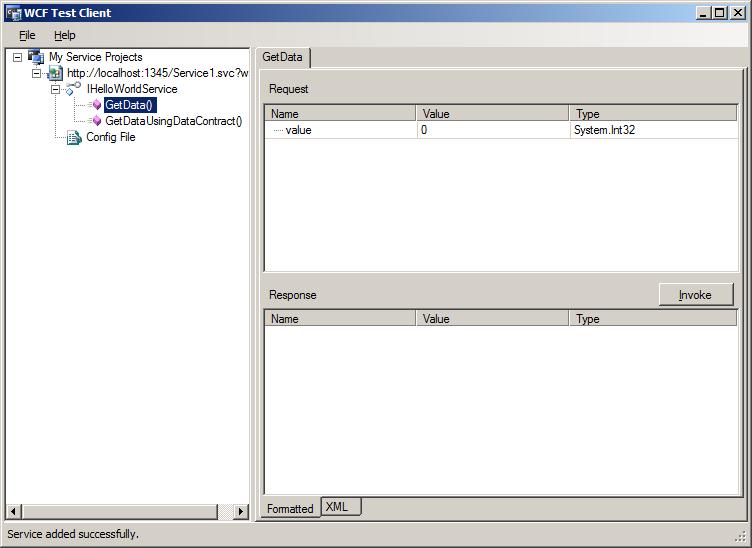Switch to the Formatted tab
This screenshot has height=548, width=752.
tap(290, 508)
